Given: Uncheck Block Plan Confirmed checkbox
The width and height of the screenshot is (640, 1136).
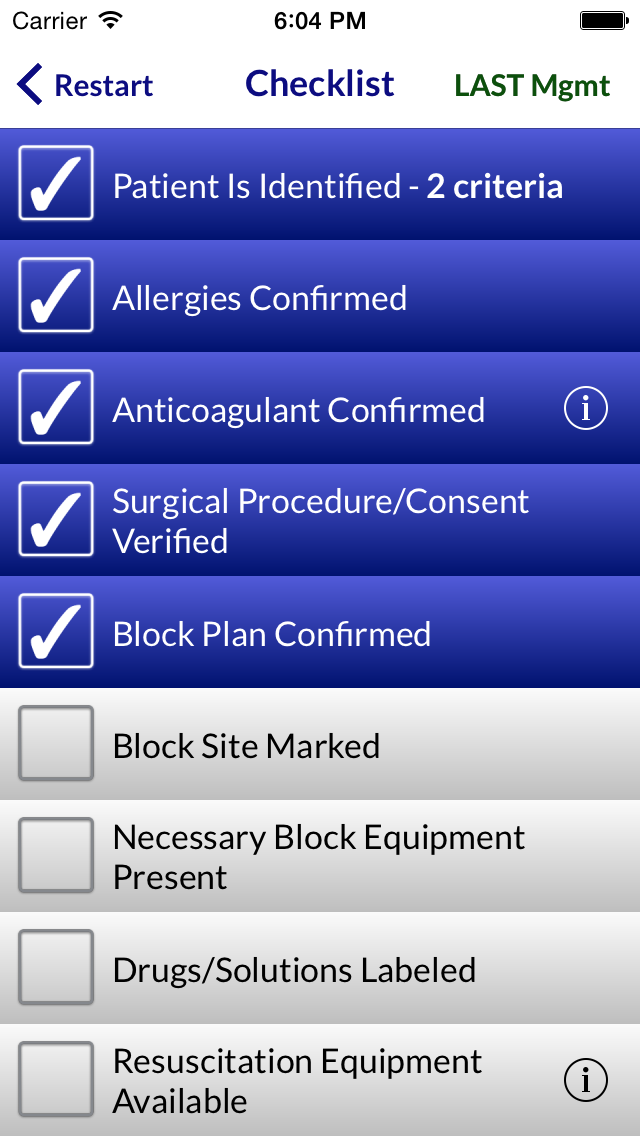Looking at the screenshot, I should click(x=56, y=632).
